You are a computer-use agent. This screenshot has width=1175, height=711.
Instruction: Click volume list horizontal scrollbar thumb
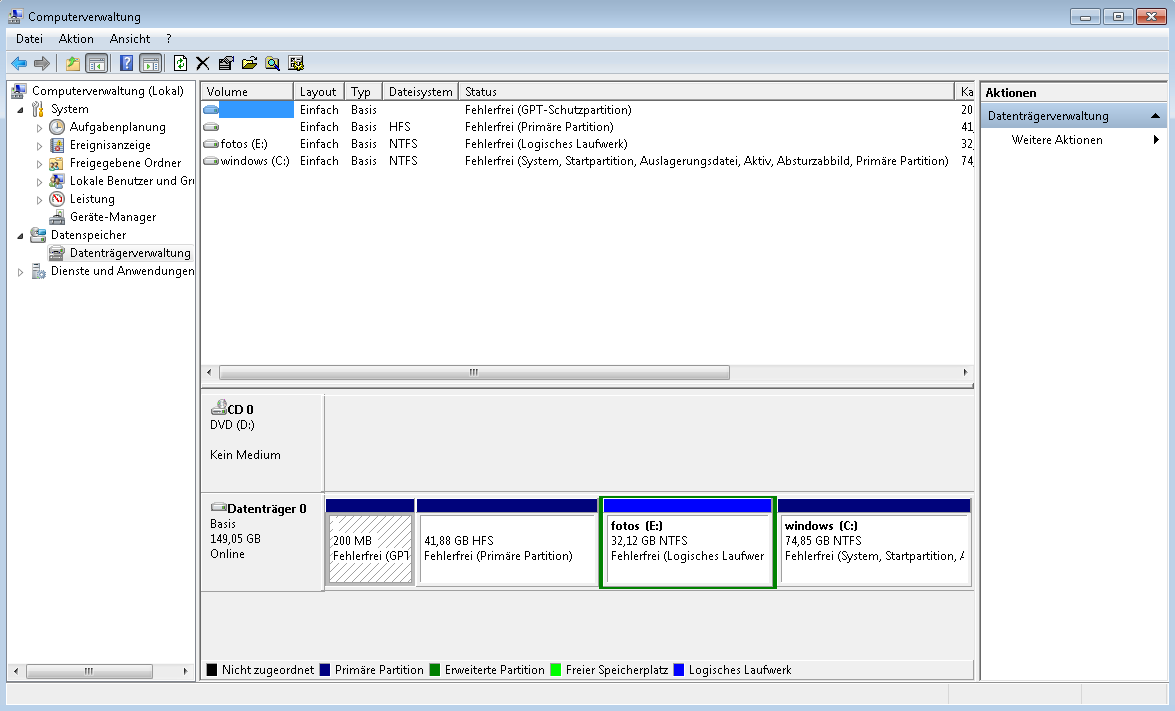474,372
